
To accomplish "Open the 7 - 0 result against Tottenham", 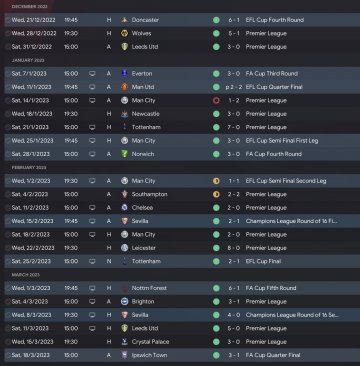I will pyautogui.click(x=234, y=127).
